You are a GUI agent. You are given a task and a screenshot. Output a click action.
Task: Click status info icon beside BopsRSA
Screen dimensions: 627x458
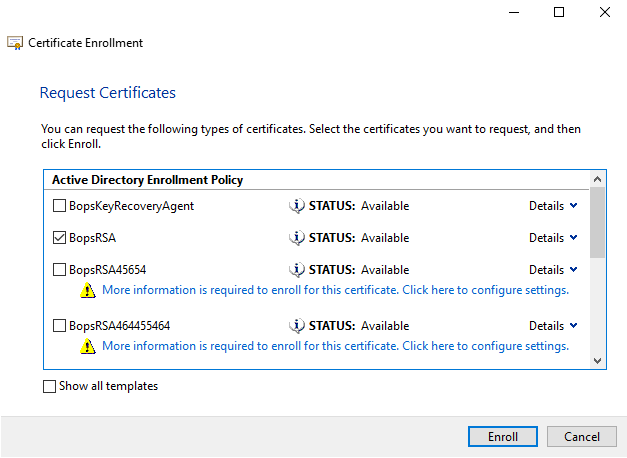(x=296, y=238)
